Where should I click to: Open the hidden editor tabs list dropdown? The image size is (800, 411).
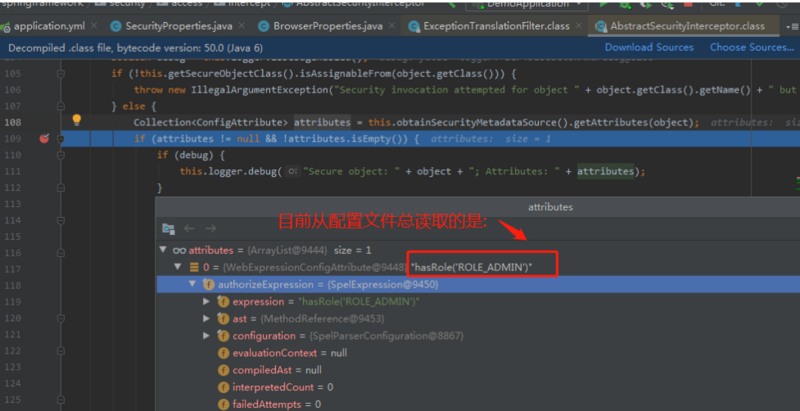[792, 27]
